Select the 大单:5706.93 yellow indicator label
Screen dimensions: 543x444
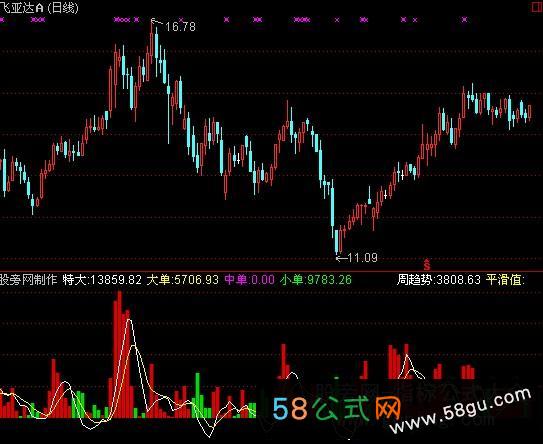[x=183, y=279]
